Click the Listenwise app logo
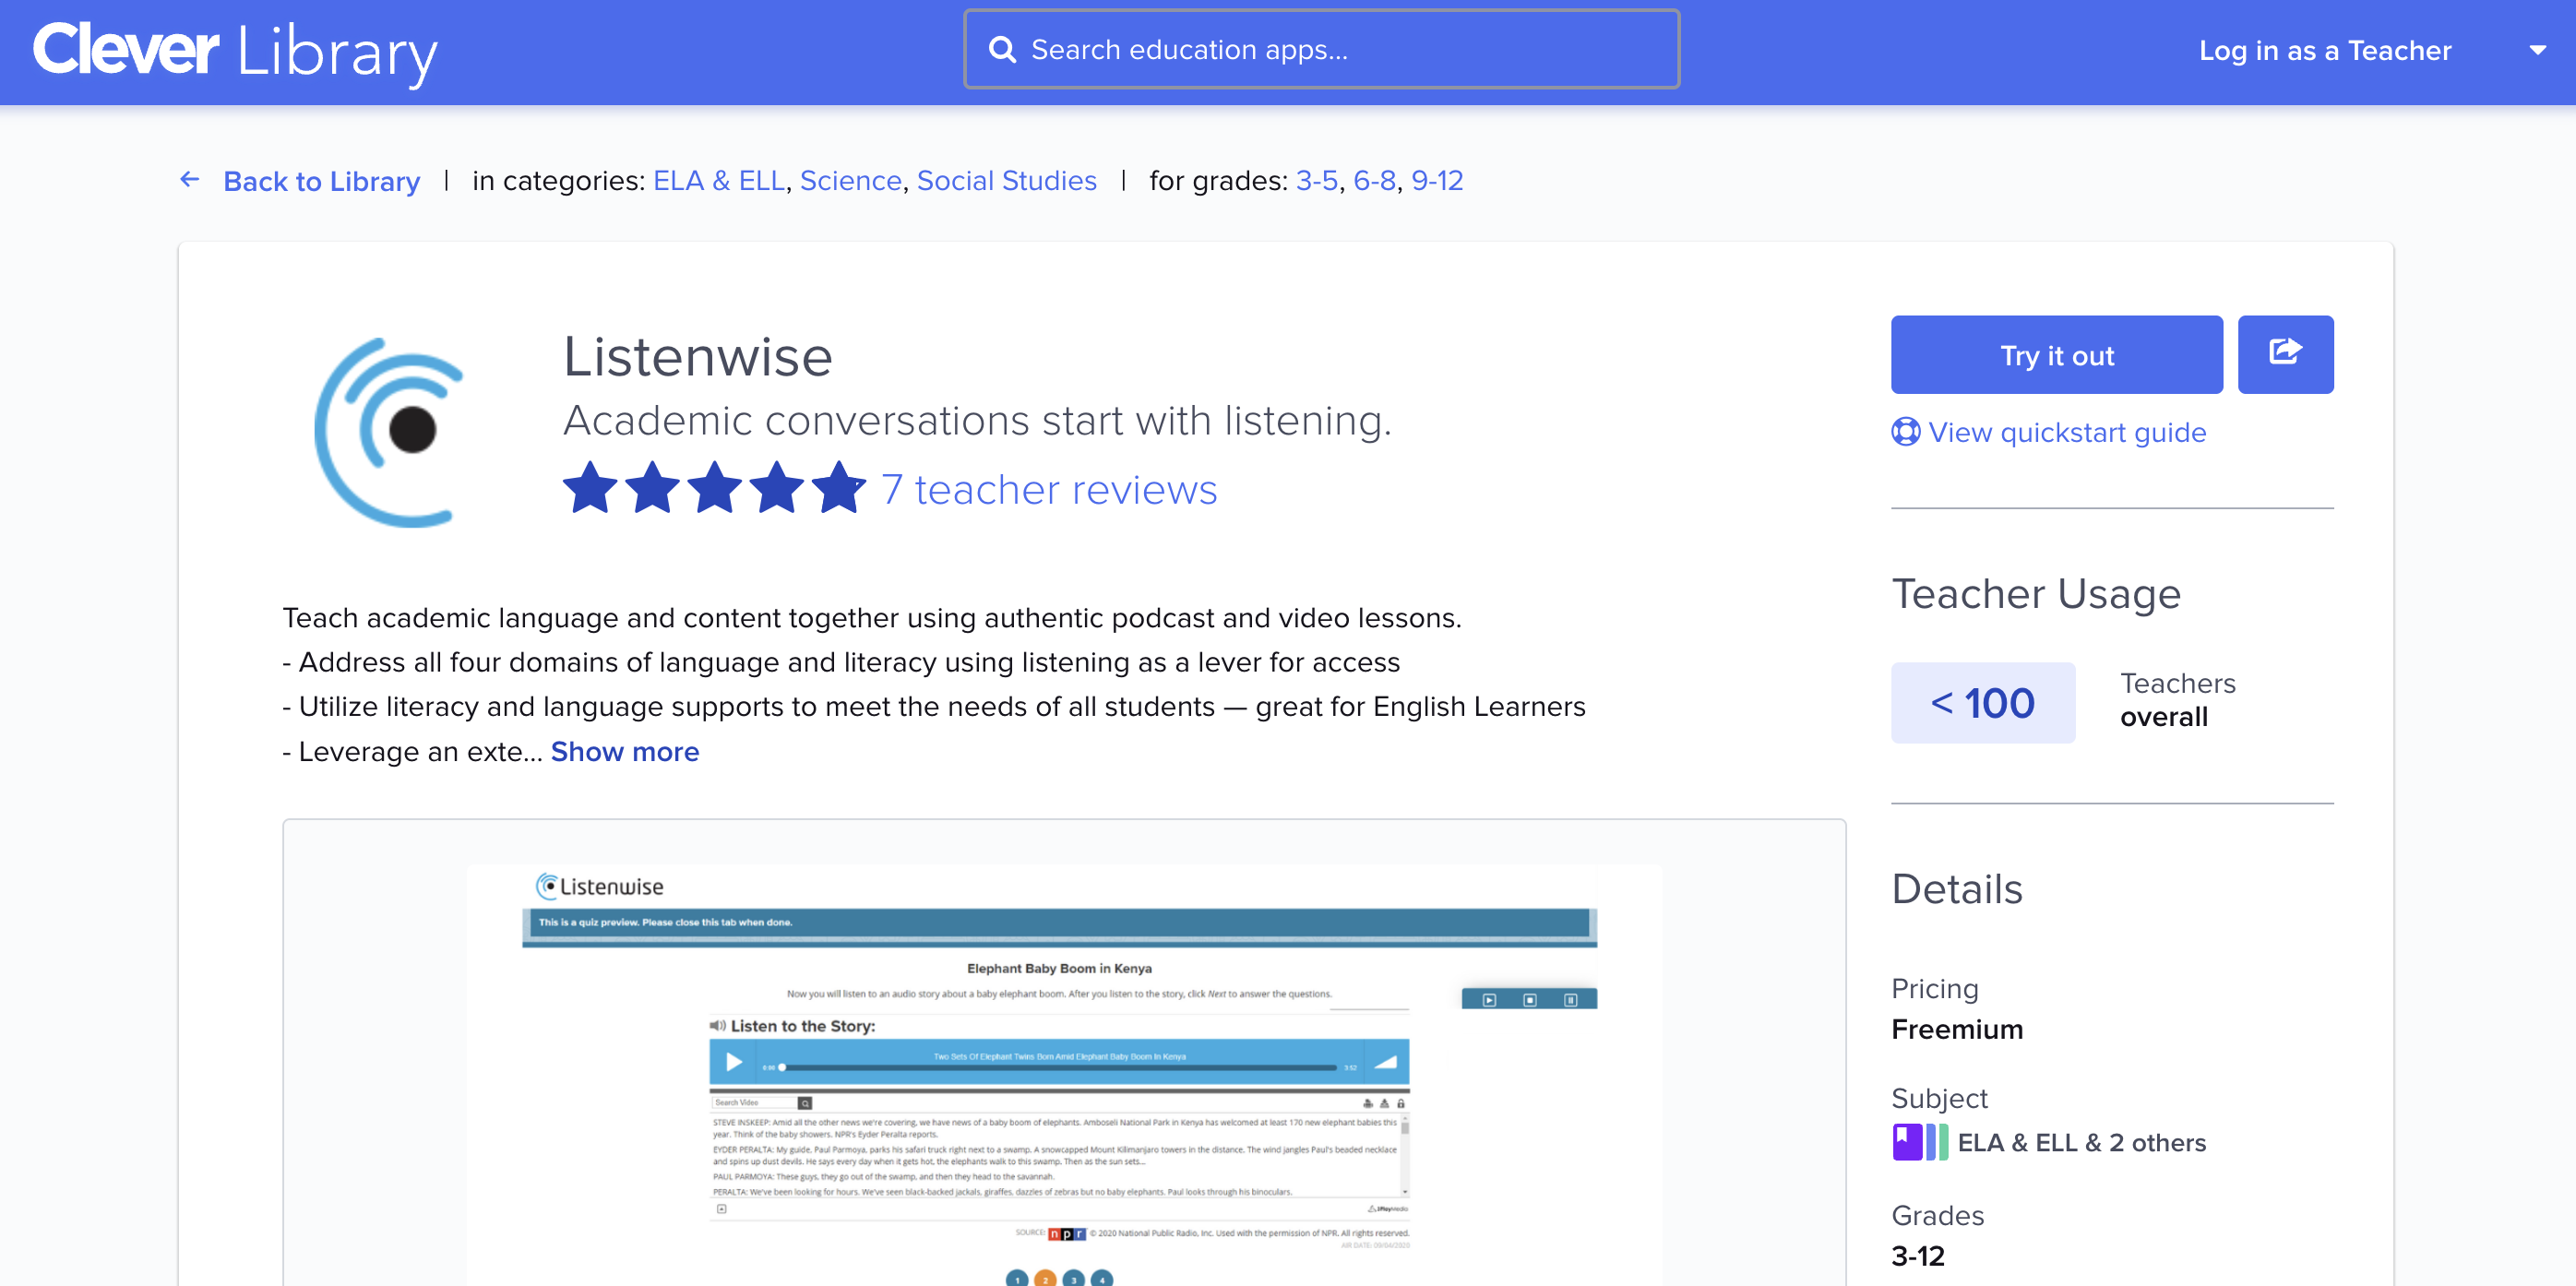The width and height of the screenshot is (2576, 1286). point(390,432)
